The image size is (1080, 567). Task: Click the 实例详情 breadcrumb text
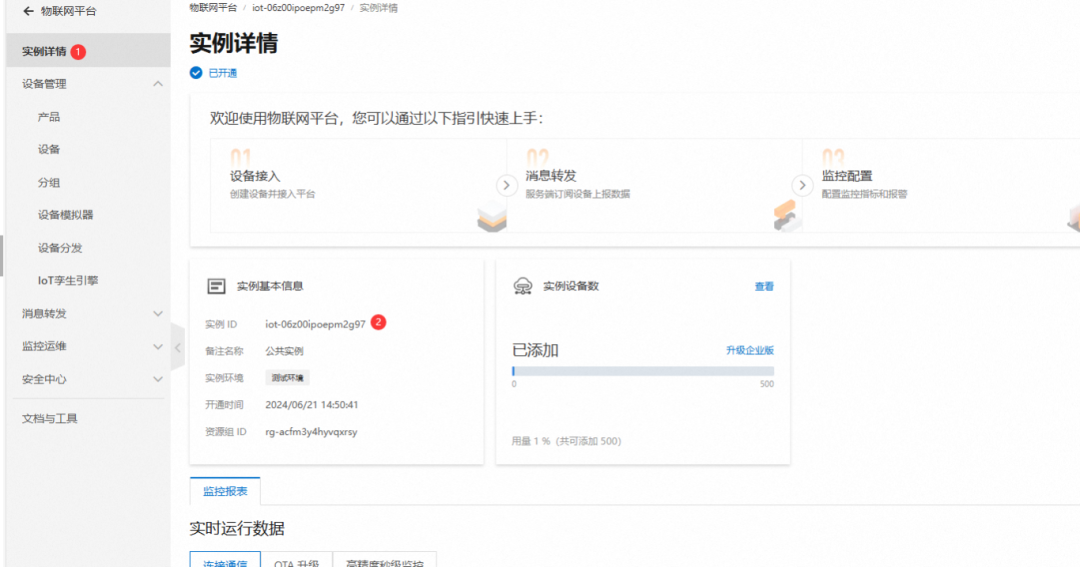click(x=379, y=8)
